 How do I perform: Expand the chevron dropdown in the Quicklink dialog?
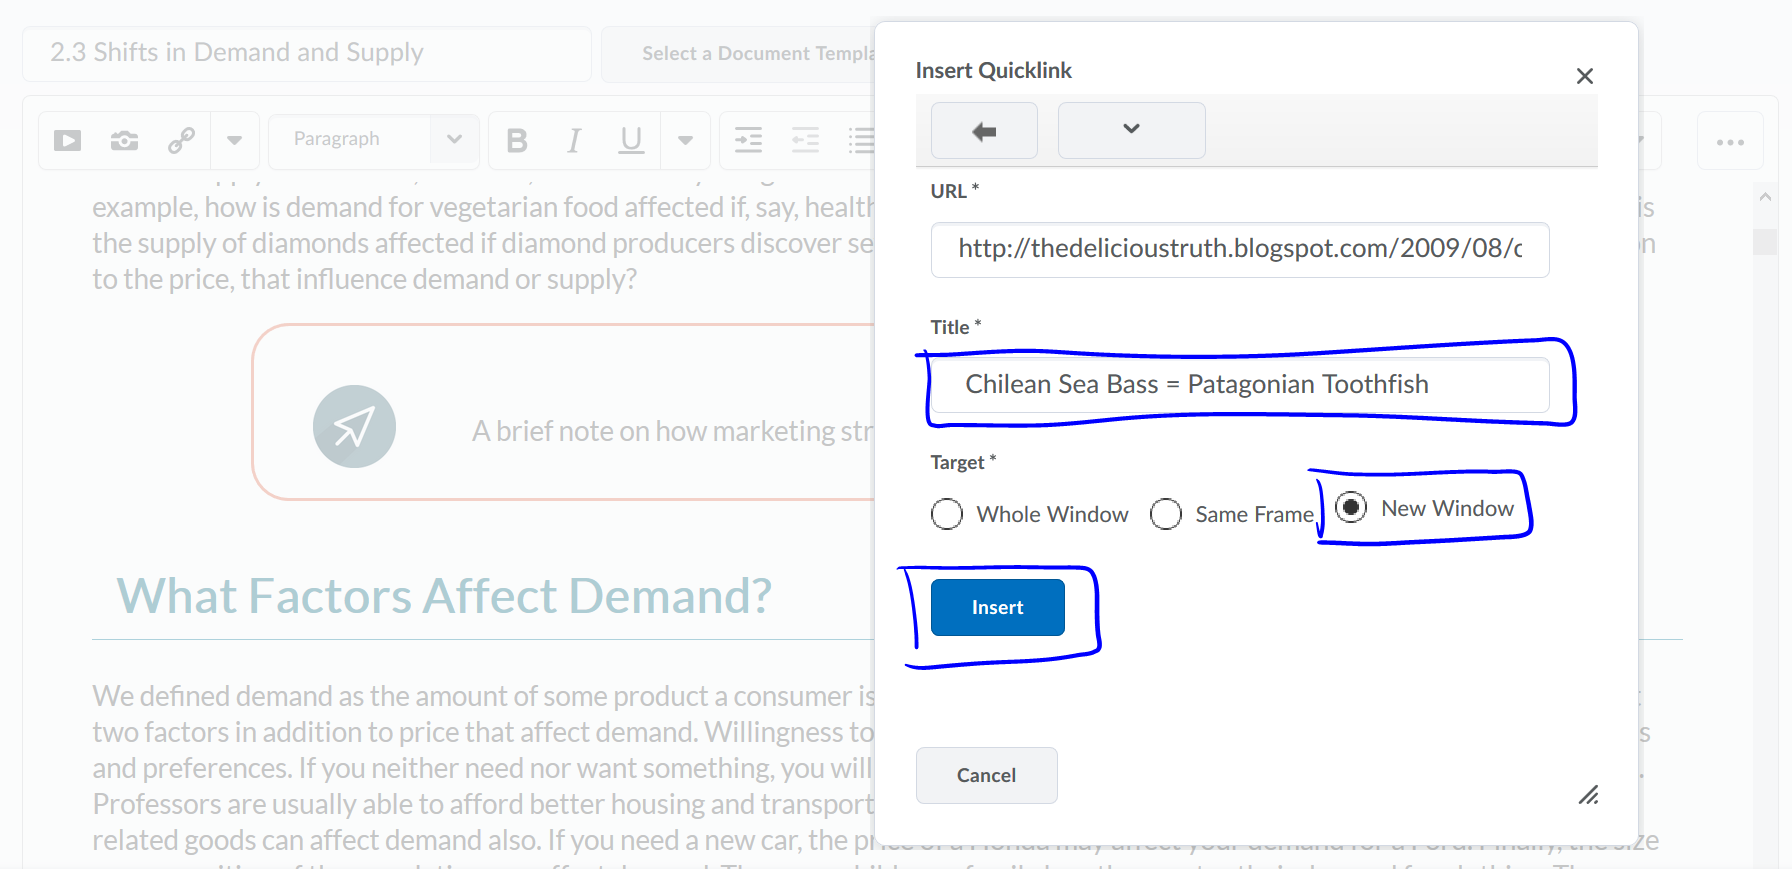click(x=1131, y=130)
